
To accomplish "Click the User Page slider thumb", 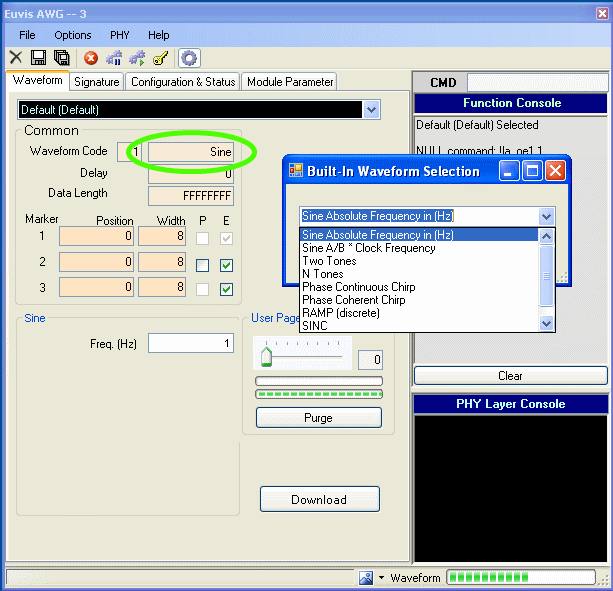I will [267, 358].
